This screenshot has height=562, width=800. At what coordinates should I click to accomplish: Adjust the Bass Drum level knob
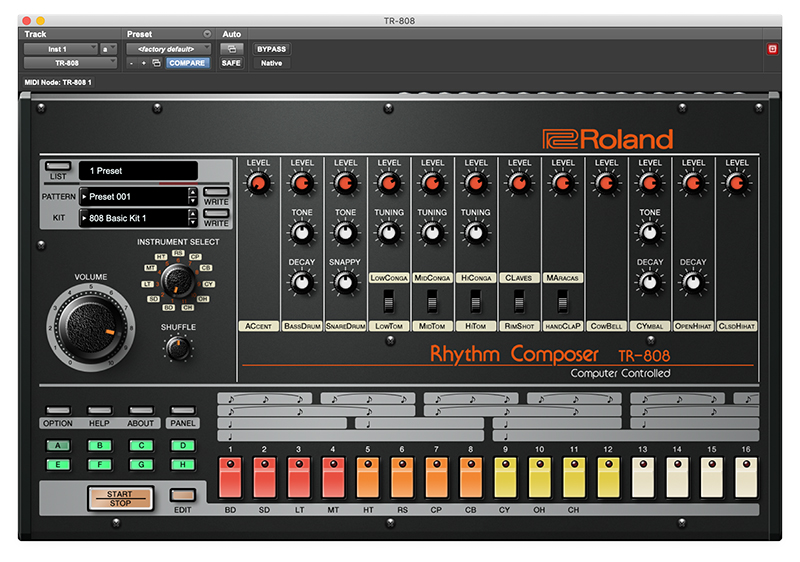click(302, 183)
